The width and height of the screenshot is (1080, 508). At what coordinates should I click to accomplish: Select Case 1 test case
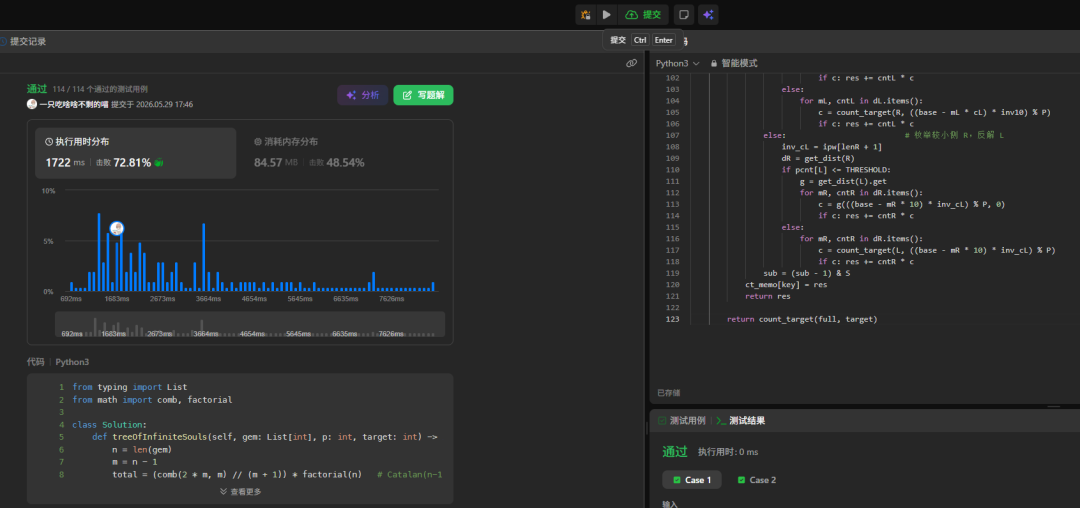[x=692, y=480]
